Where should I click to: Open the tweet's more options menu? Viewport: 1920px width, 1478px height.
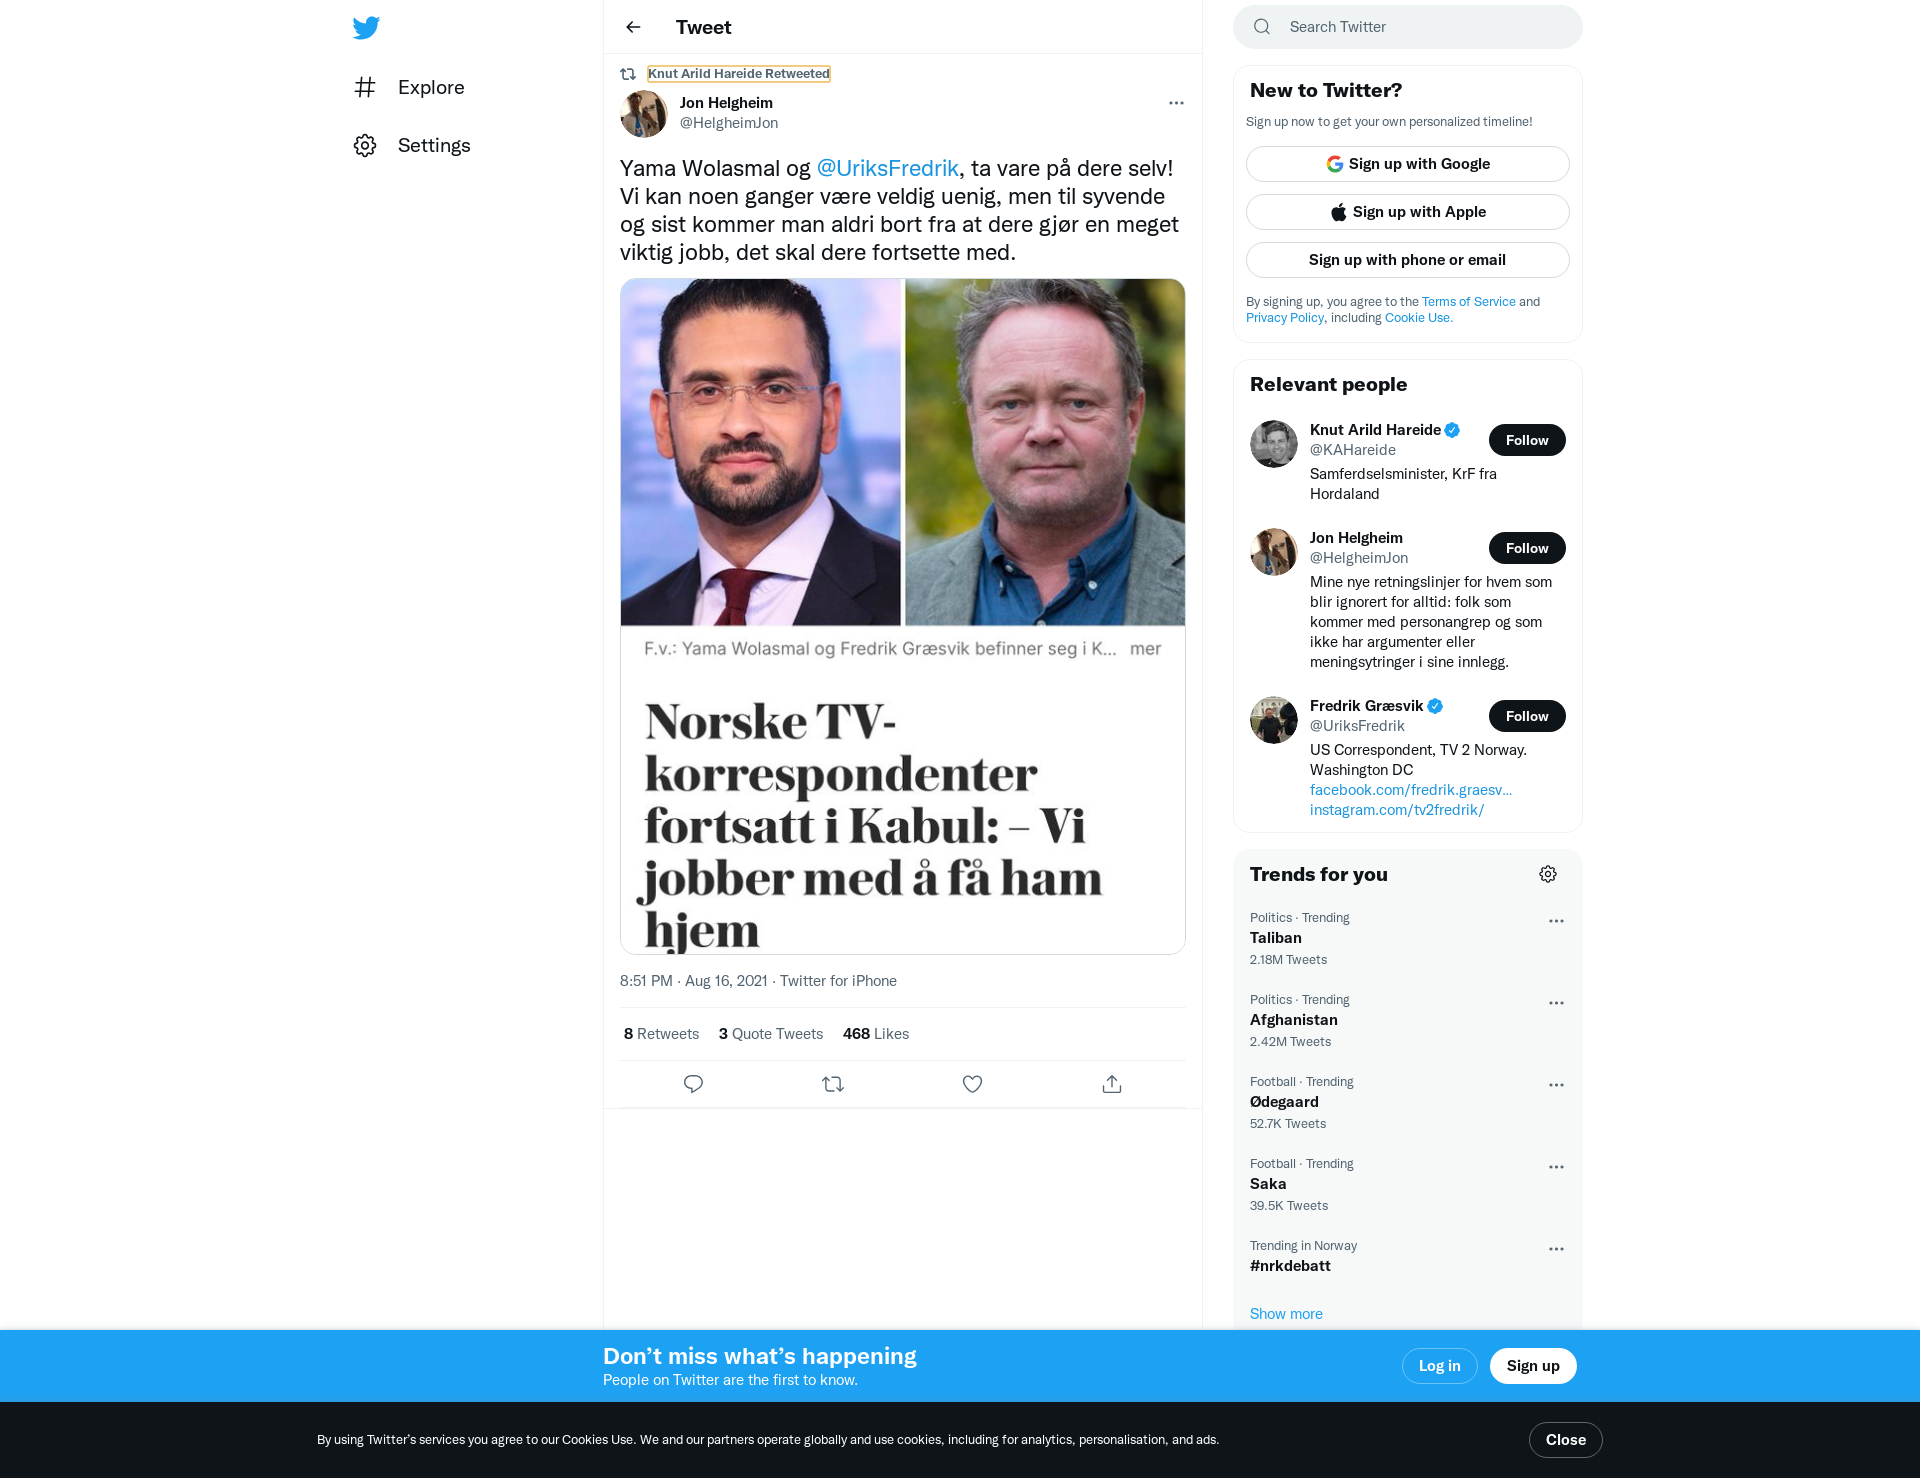1176,103
